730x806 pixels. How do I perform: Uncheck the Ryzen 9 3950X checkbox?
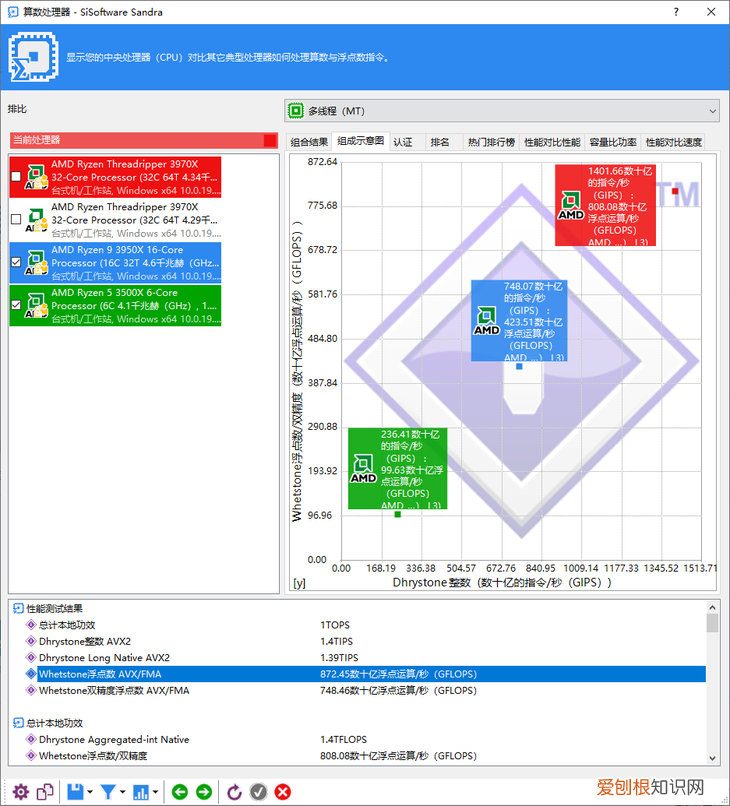point(15,262)
